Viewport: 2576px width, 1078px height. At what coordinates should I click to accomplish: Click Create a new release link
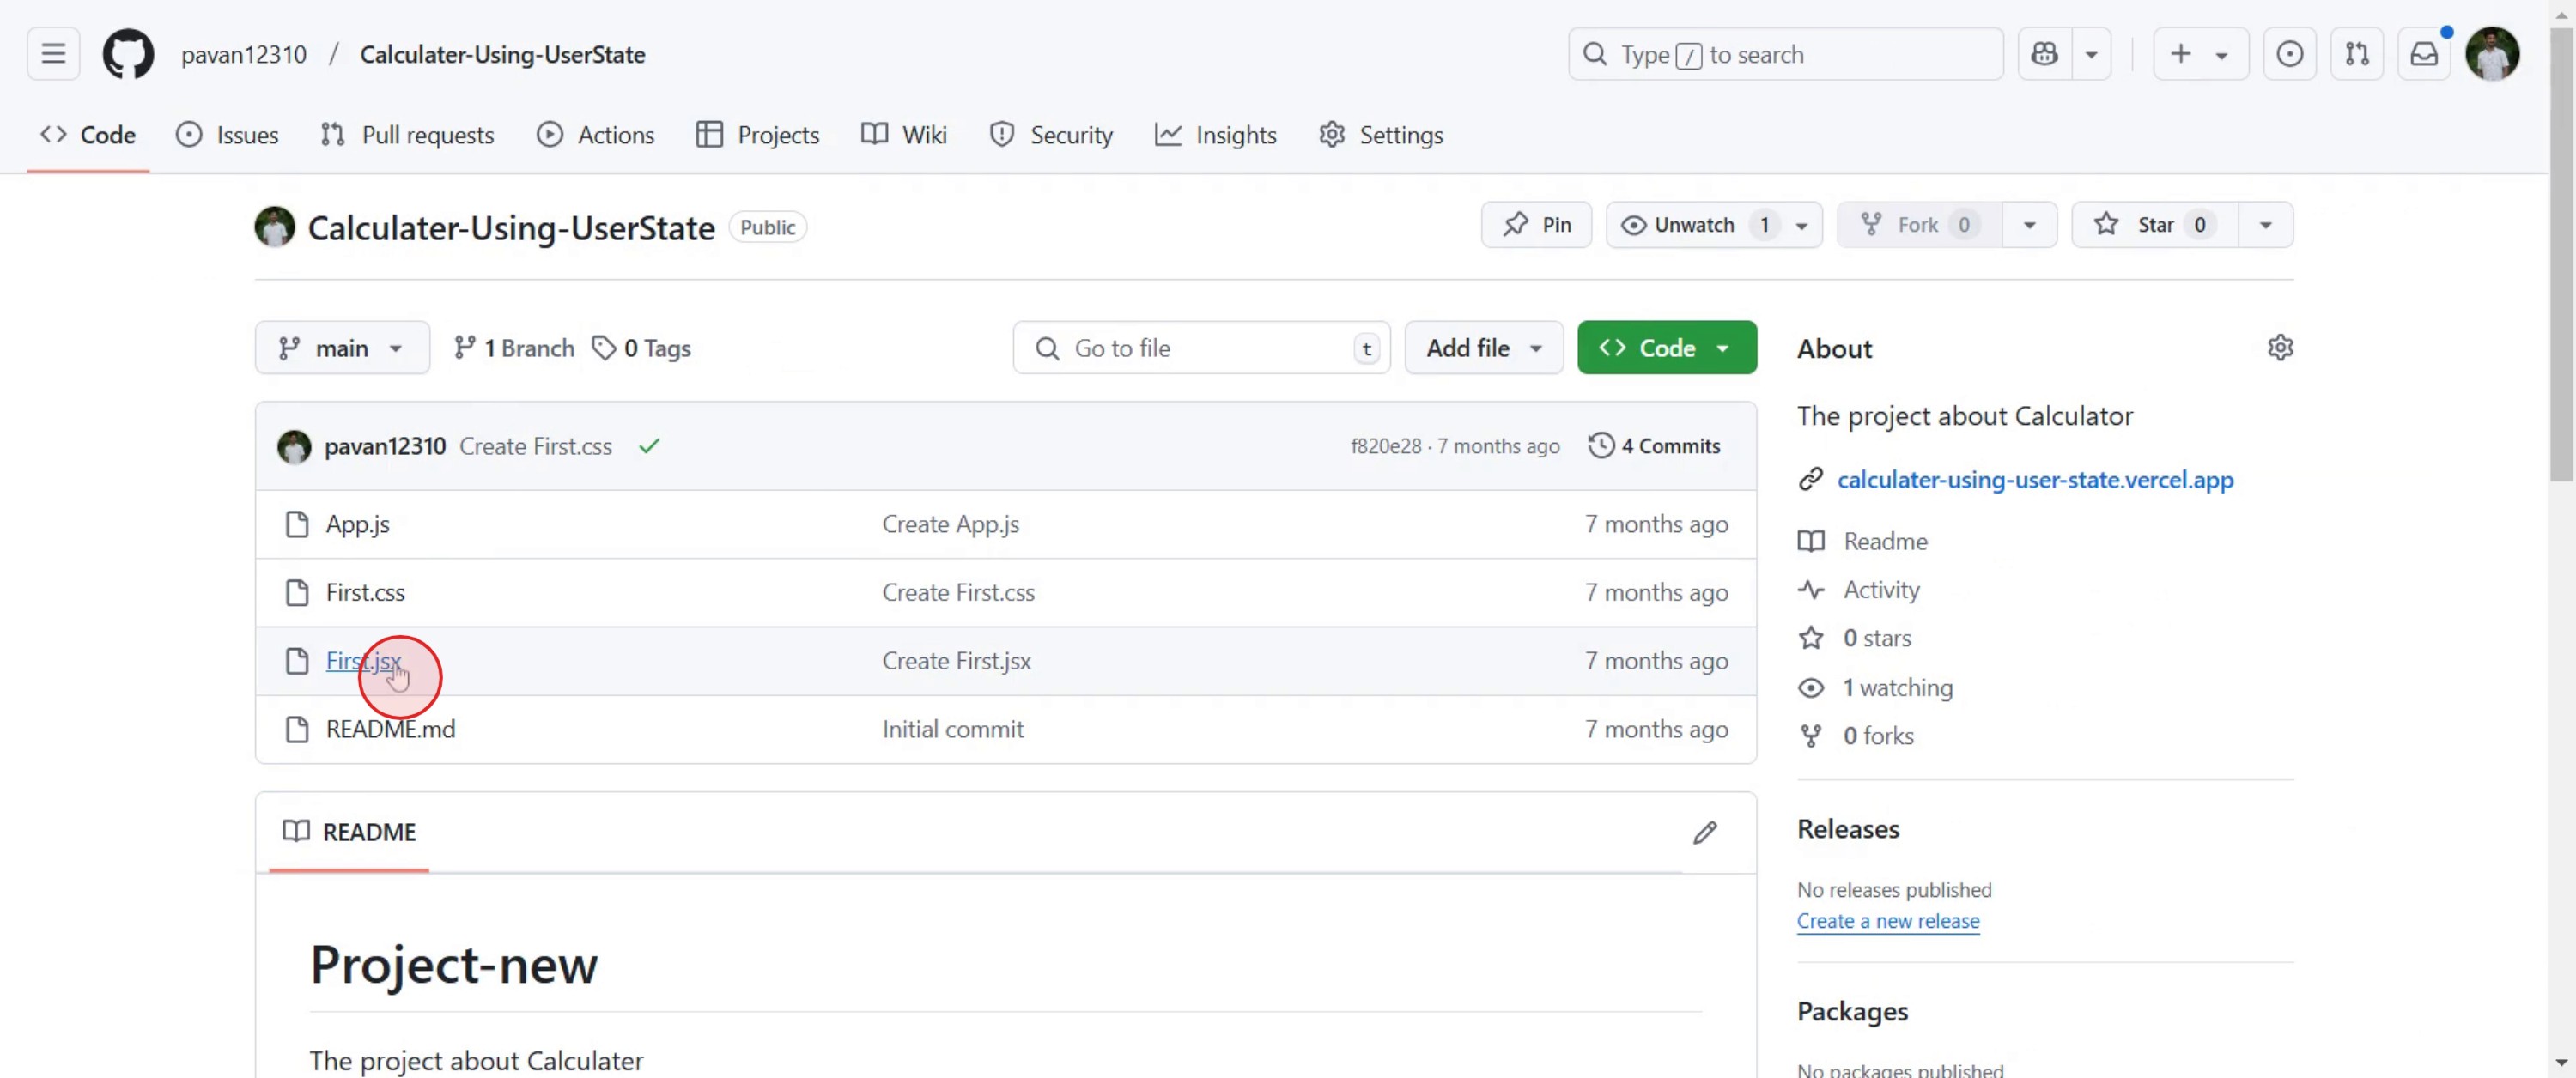click(x=1887, y=921)
